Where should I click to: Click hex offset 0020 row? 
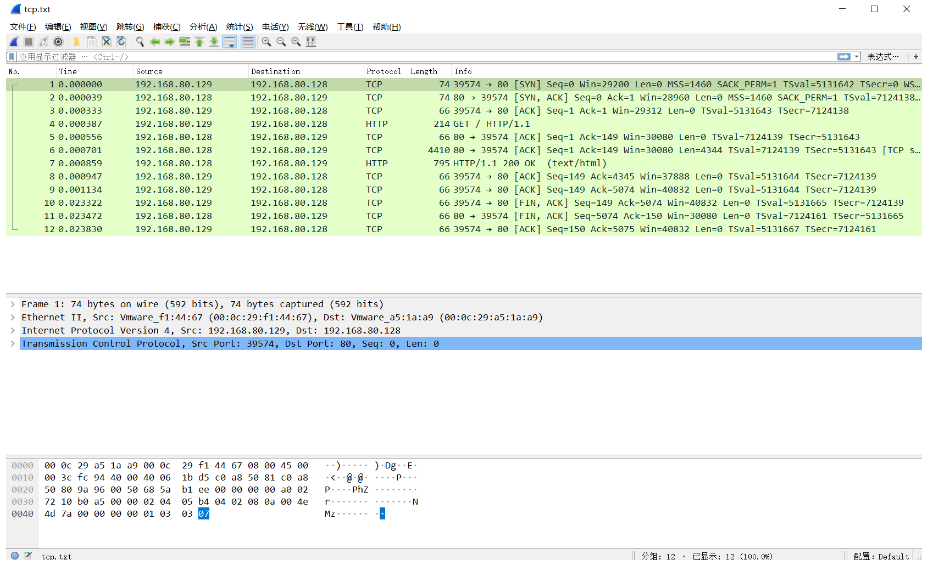pyautogui.click(x=23, y=490)
